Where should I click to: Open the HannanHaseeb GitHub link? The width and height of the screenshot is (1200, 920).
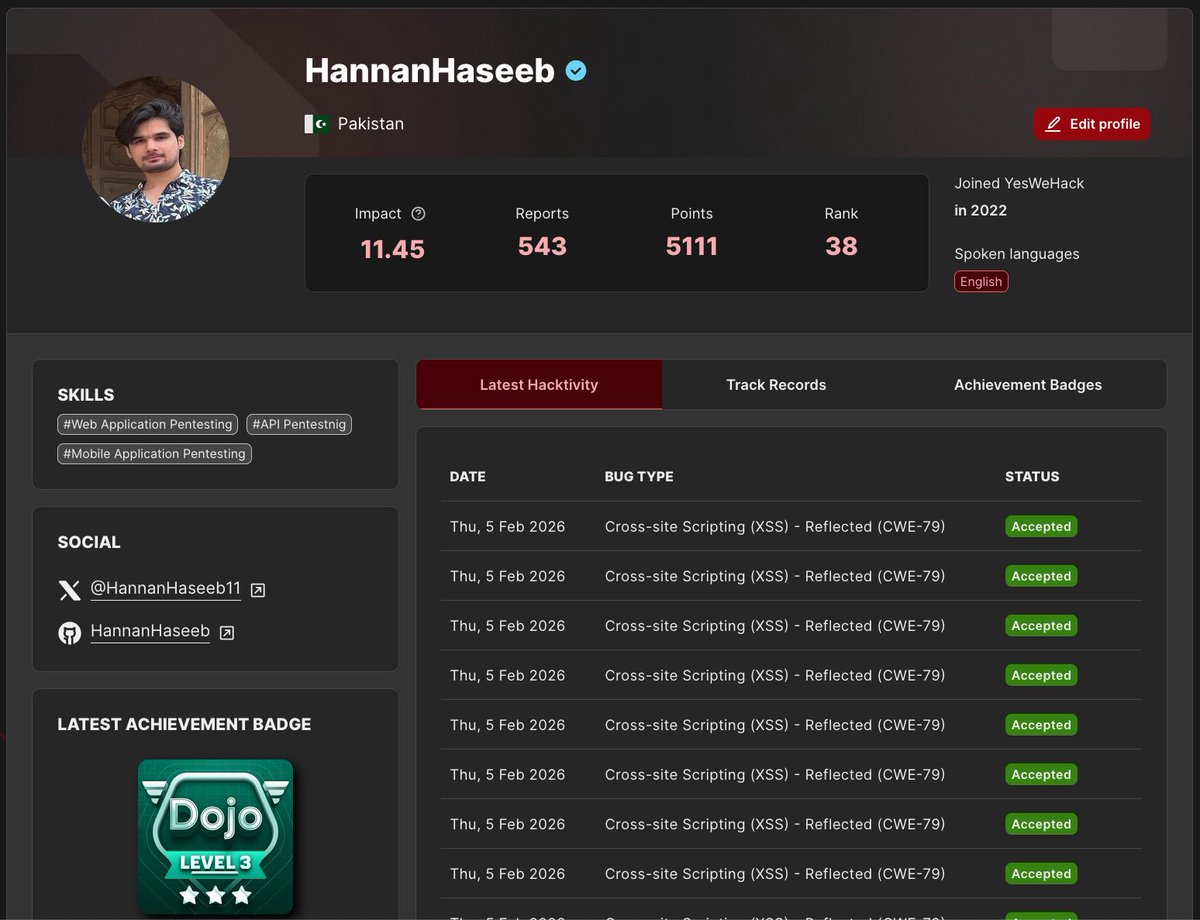click(x=150, y=631)
